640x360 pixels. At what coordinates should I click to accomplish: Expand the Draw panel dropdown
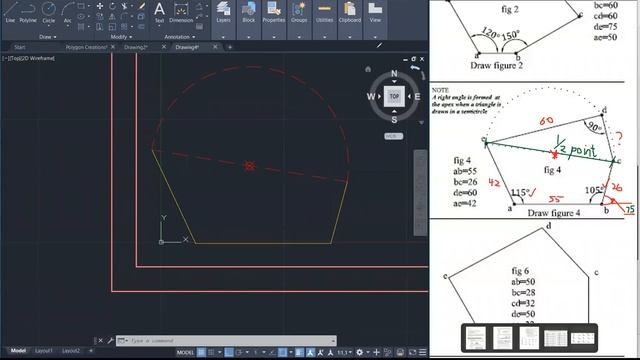[47, 37]
